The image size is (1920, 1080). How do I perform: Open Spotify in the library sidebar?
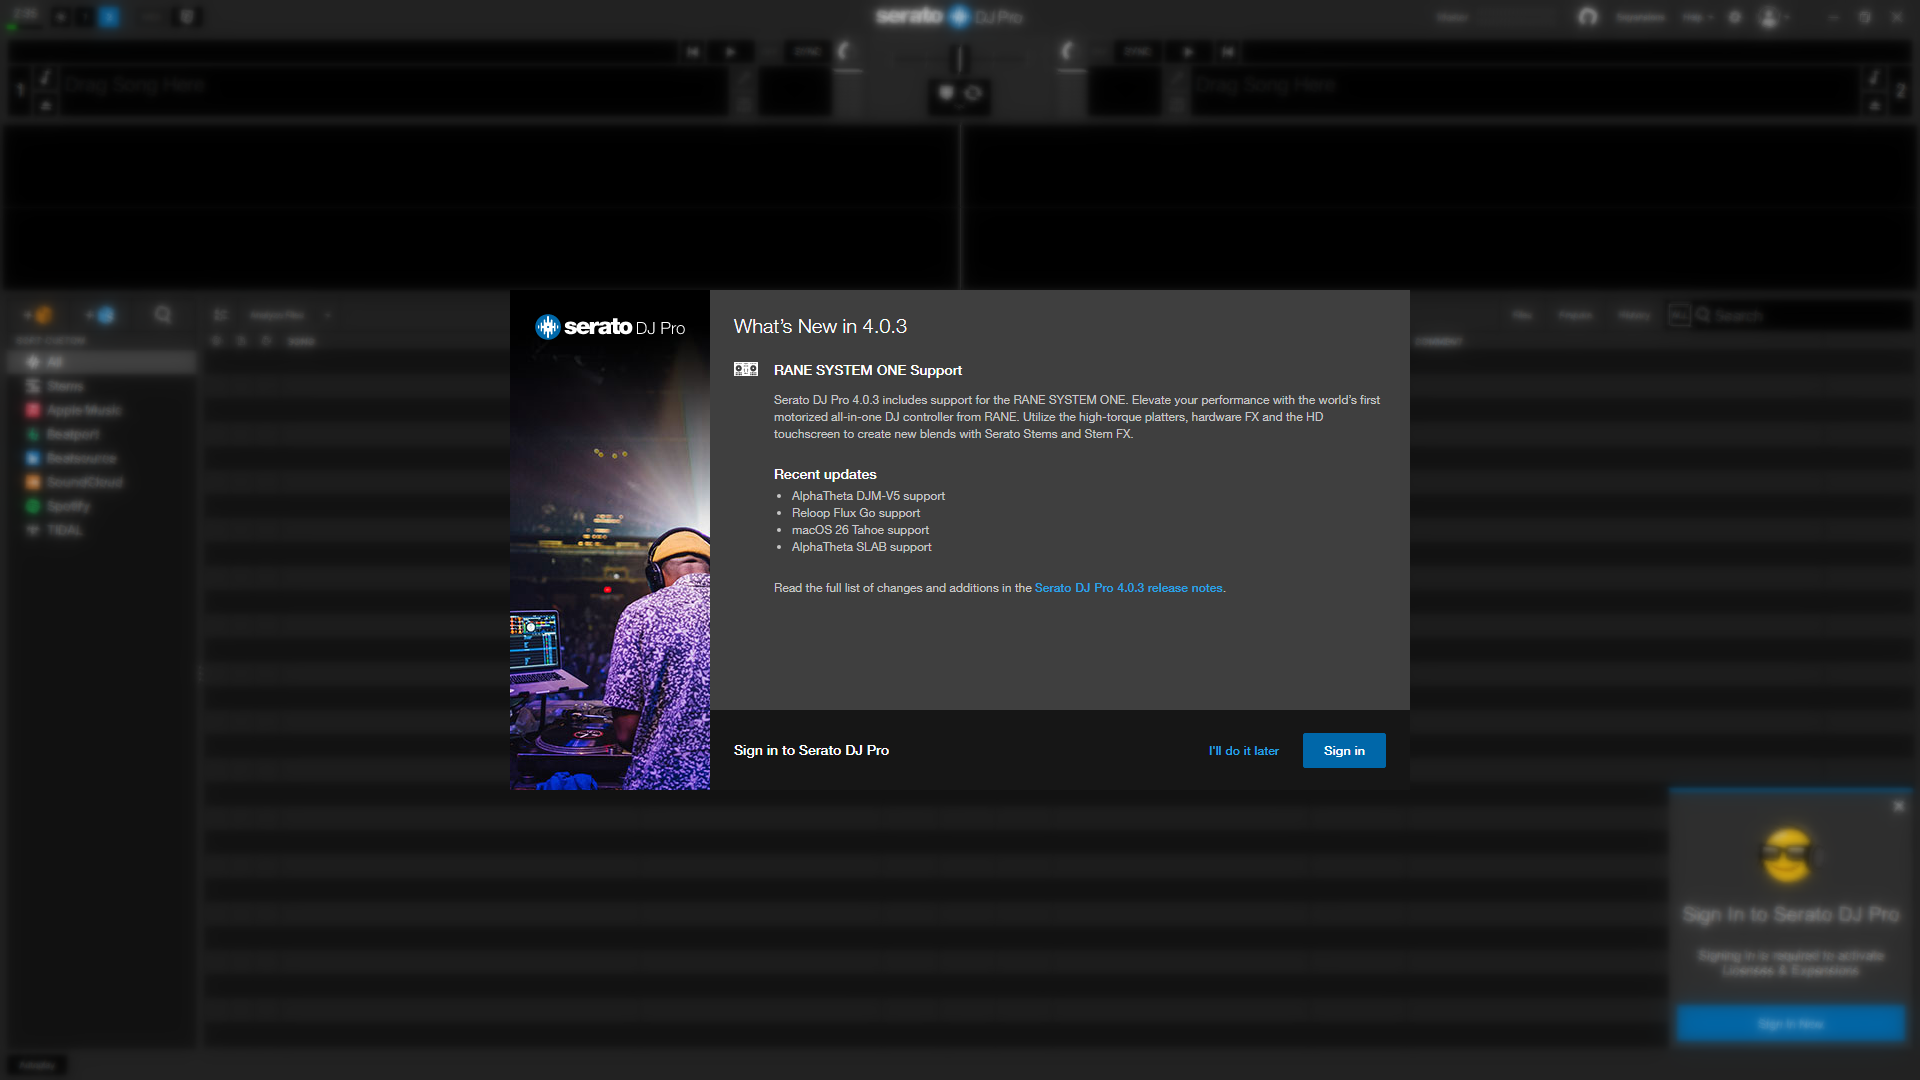(102, 506)
